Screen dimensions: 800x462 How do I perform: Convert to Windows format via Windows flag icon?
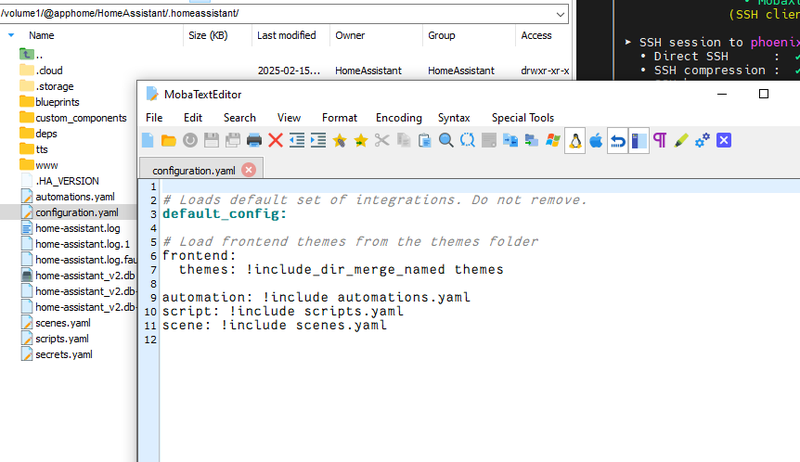pos(553,140)
